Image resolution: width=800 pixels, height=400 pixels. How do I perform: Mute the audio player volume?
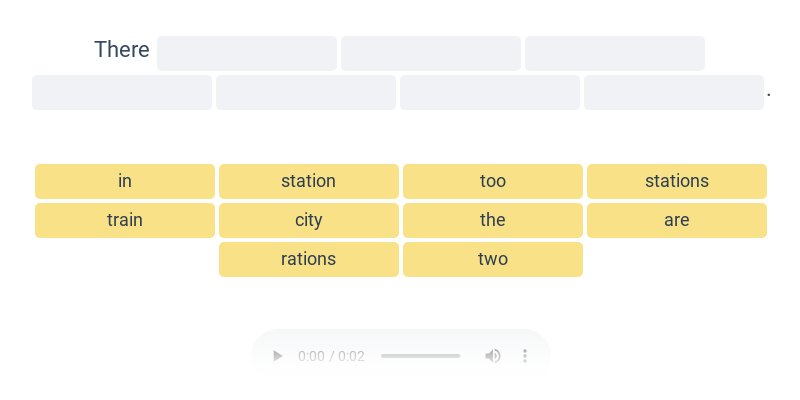pos(493,356)
